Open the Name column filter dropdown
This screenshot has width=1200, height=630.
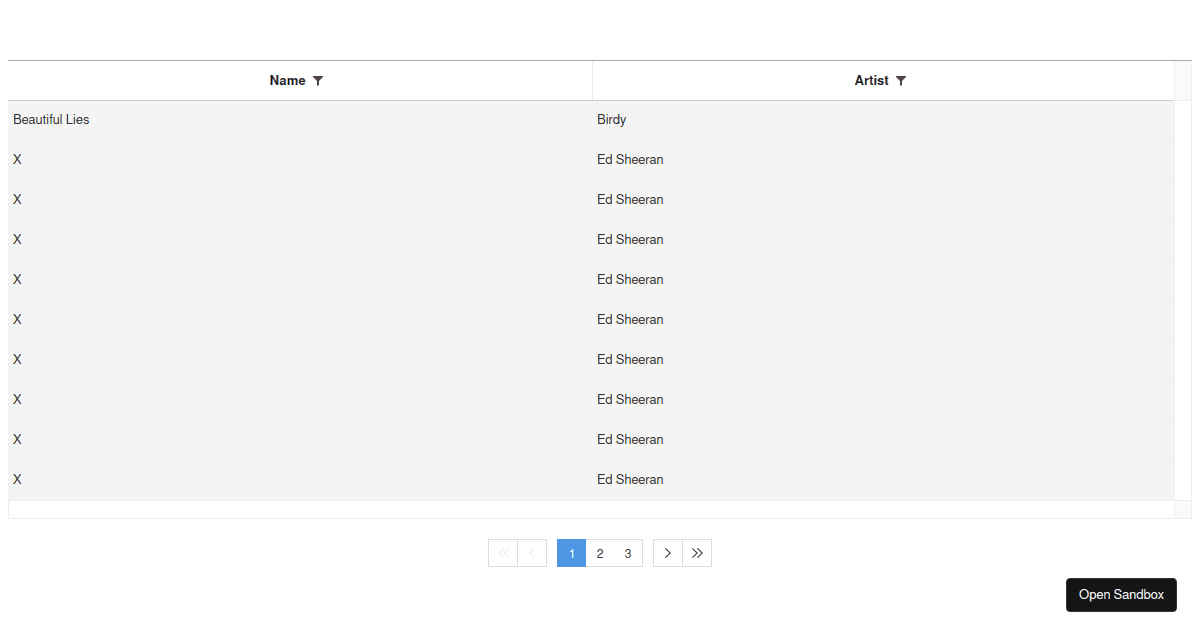318,80
